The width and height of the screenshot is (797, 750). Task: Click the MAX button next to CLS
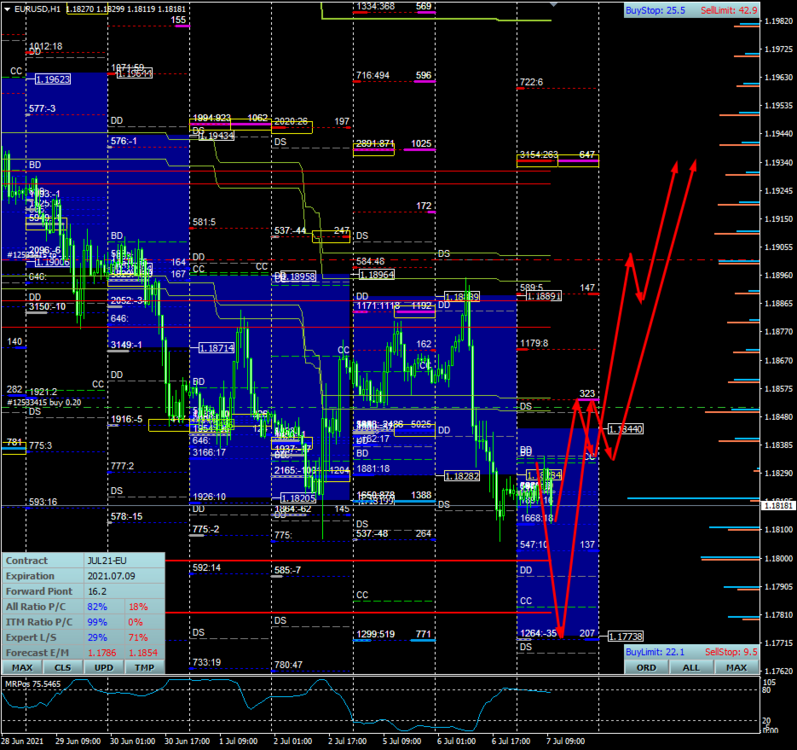tap(22, 668)
